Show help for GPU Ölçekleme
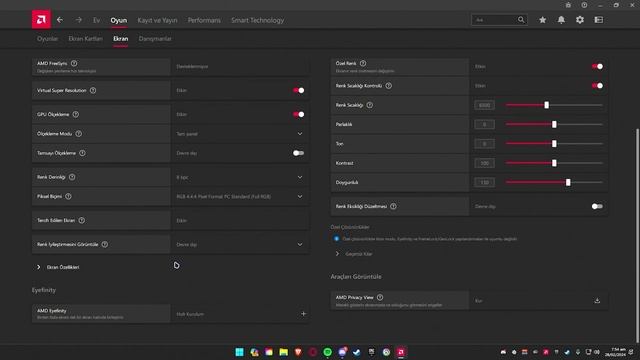Image resolution: width=640 pixels, height=360 pixels. (x=76, y=114)
